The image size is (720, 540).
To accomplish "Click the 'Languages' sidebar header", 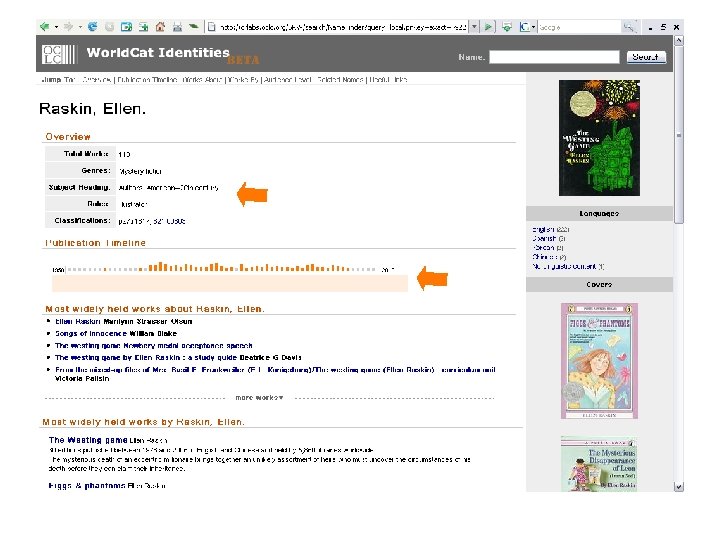I will [x=599, y=214].
